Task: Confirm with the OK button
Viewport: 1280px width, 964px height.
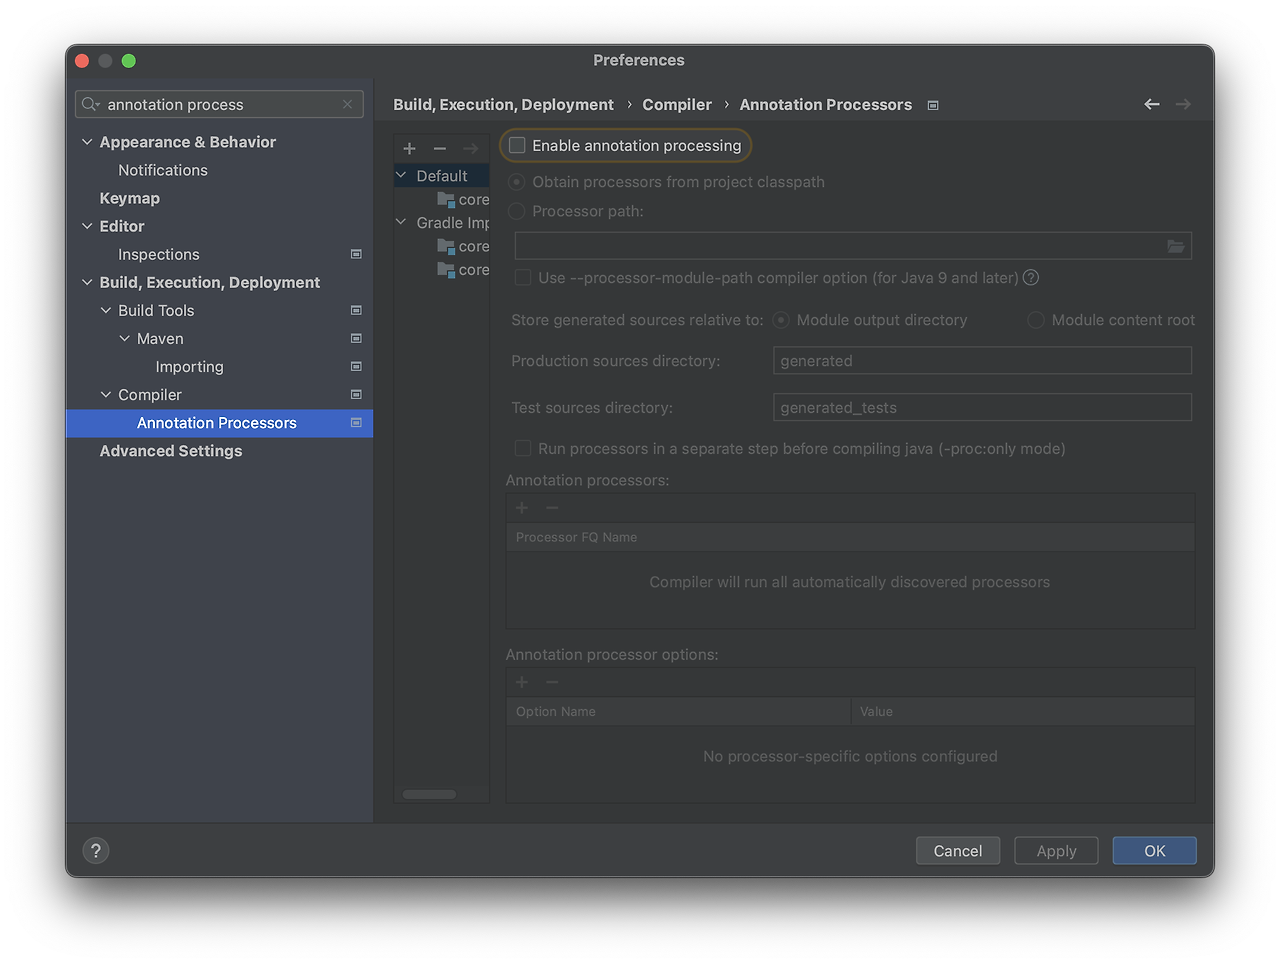Action: pyautogui.click(x=1155, y=851)
